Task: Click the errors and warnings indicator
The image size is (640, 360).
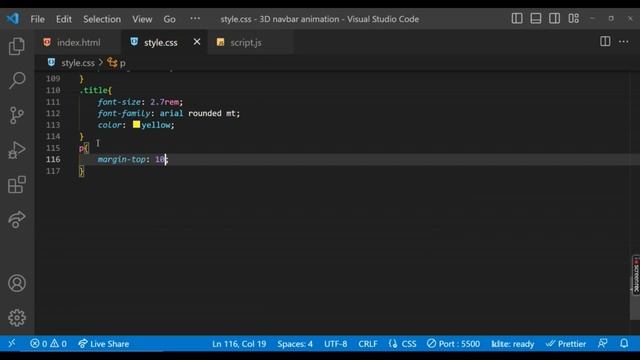Action: (x=48, y=344)
